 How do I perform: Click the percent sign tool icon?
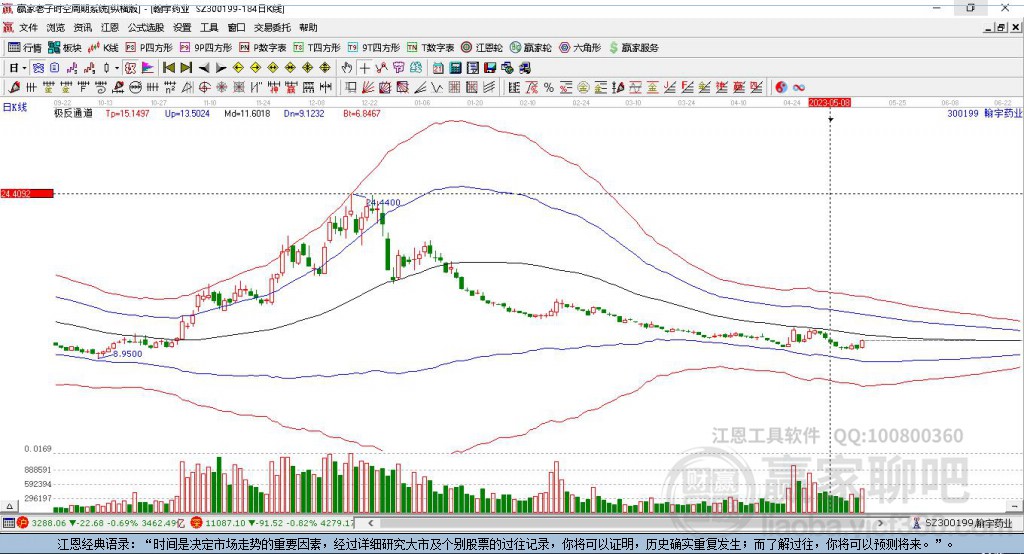(x=549, y=88)
